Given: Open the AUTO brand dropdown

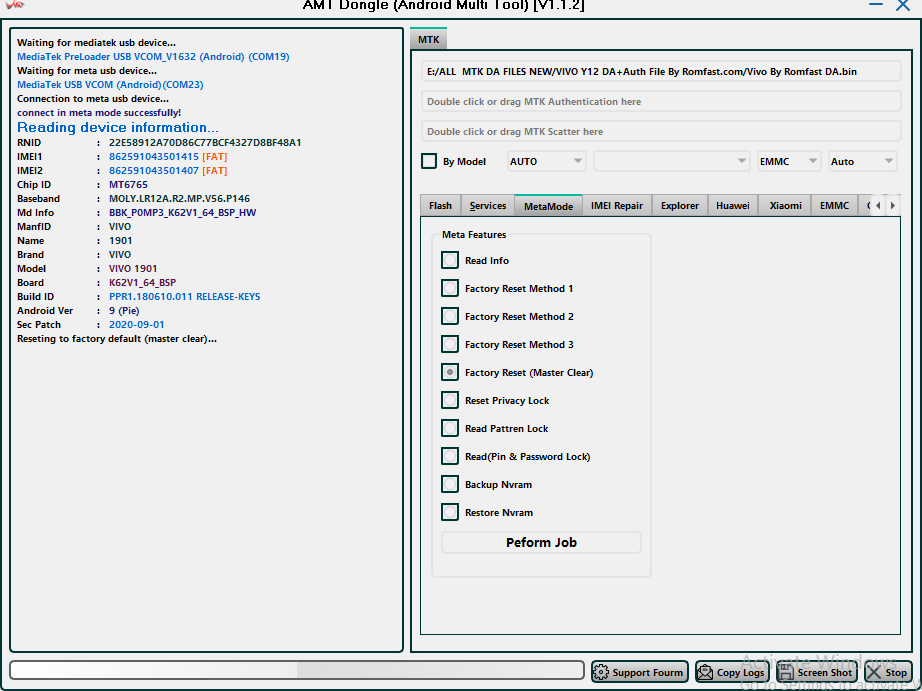Looking at the screenshot, I should click(546, 161).
